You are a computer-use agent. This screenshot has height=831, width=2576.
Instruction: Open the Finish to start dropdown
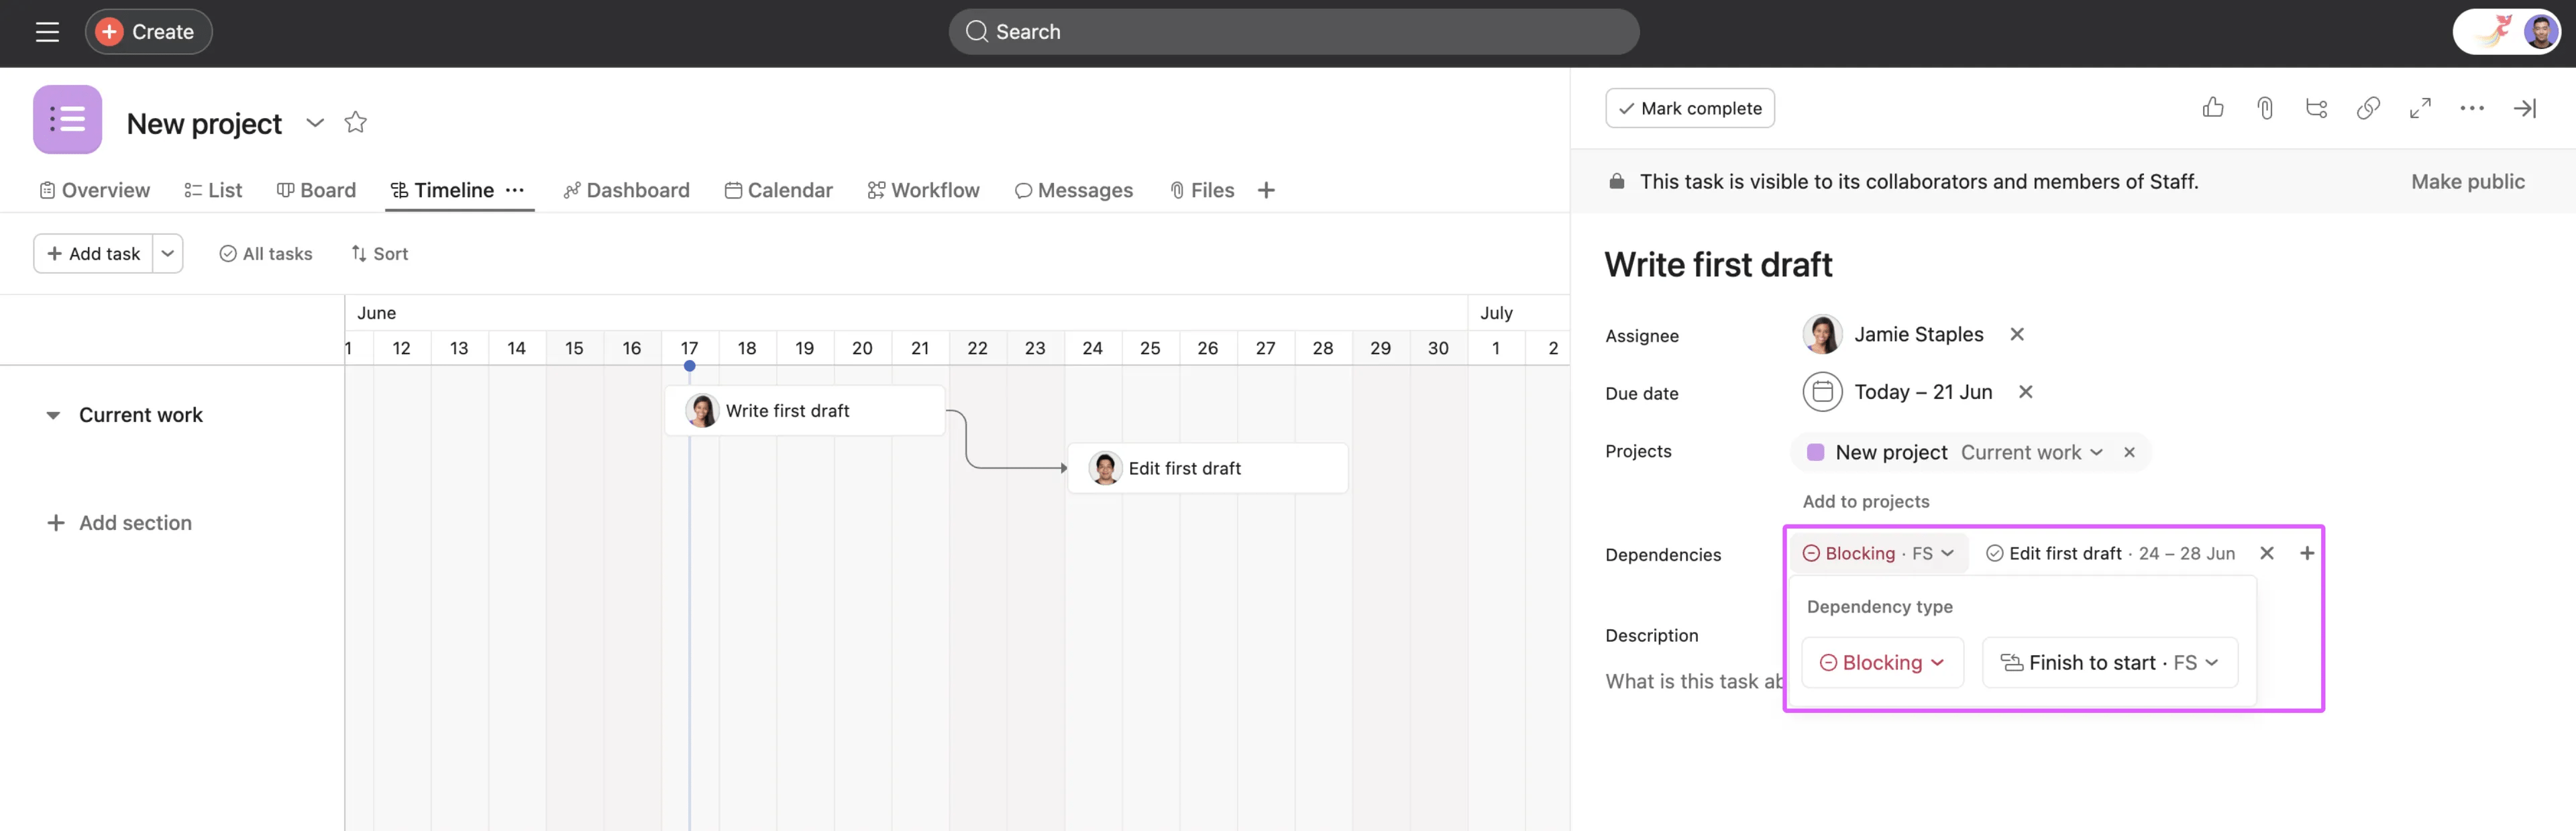pos(2109,662)
